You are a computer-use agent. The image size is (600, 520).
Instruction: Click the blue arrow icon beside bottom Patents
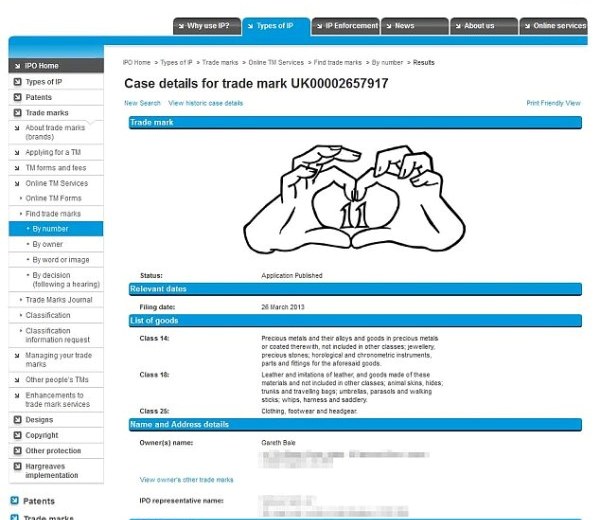point(14,501)
